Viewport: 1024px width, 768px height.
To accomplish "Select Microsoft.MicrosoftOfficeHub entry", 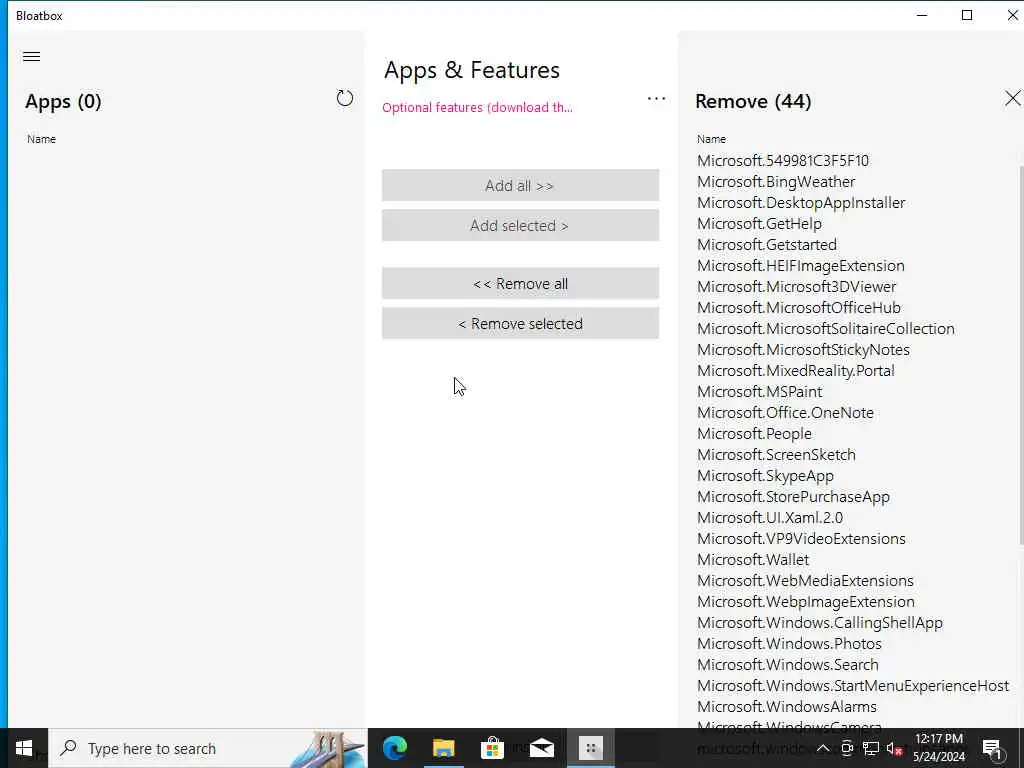I will 799,308.
